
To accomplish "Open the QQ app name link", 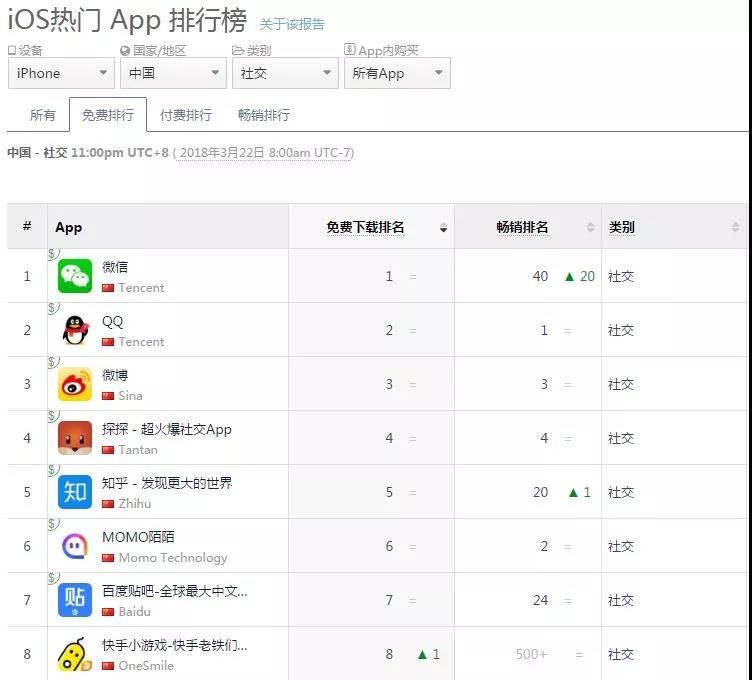I will pyautogui.click(x=113, y=321).
